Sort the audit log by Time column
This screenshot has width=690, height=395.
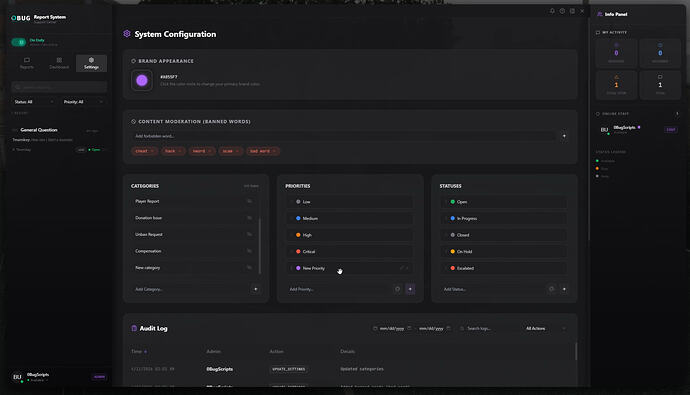tap(139, 351)
